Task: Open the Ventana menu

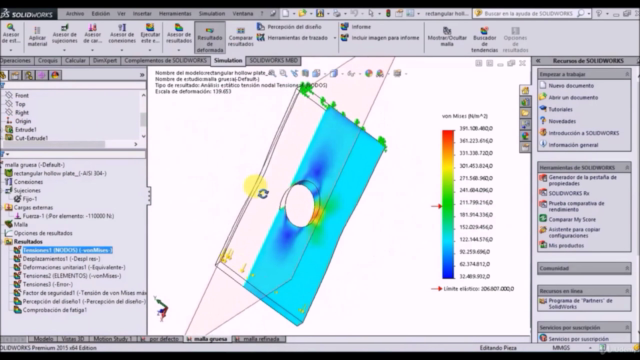Action: (243, 13)
